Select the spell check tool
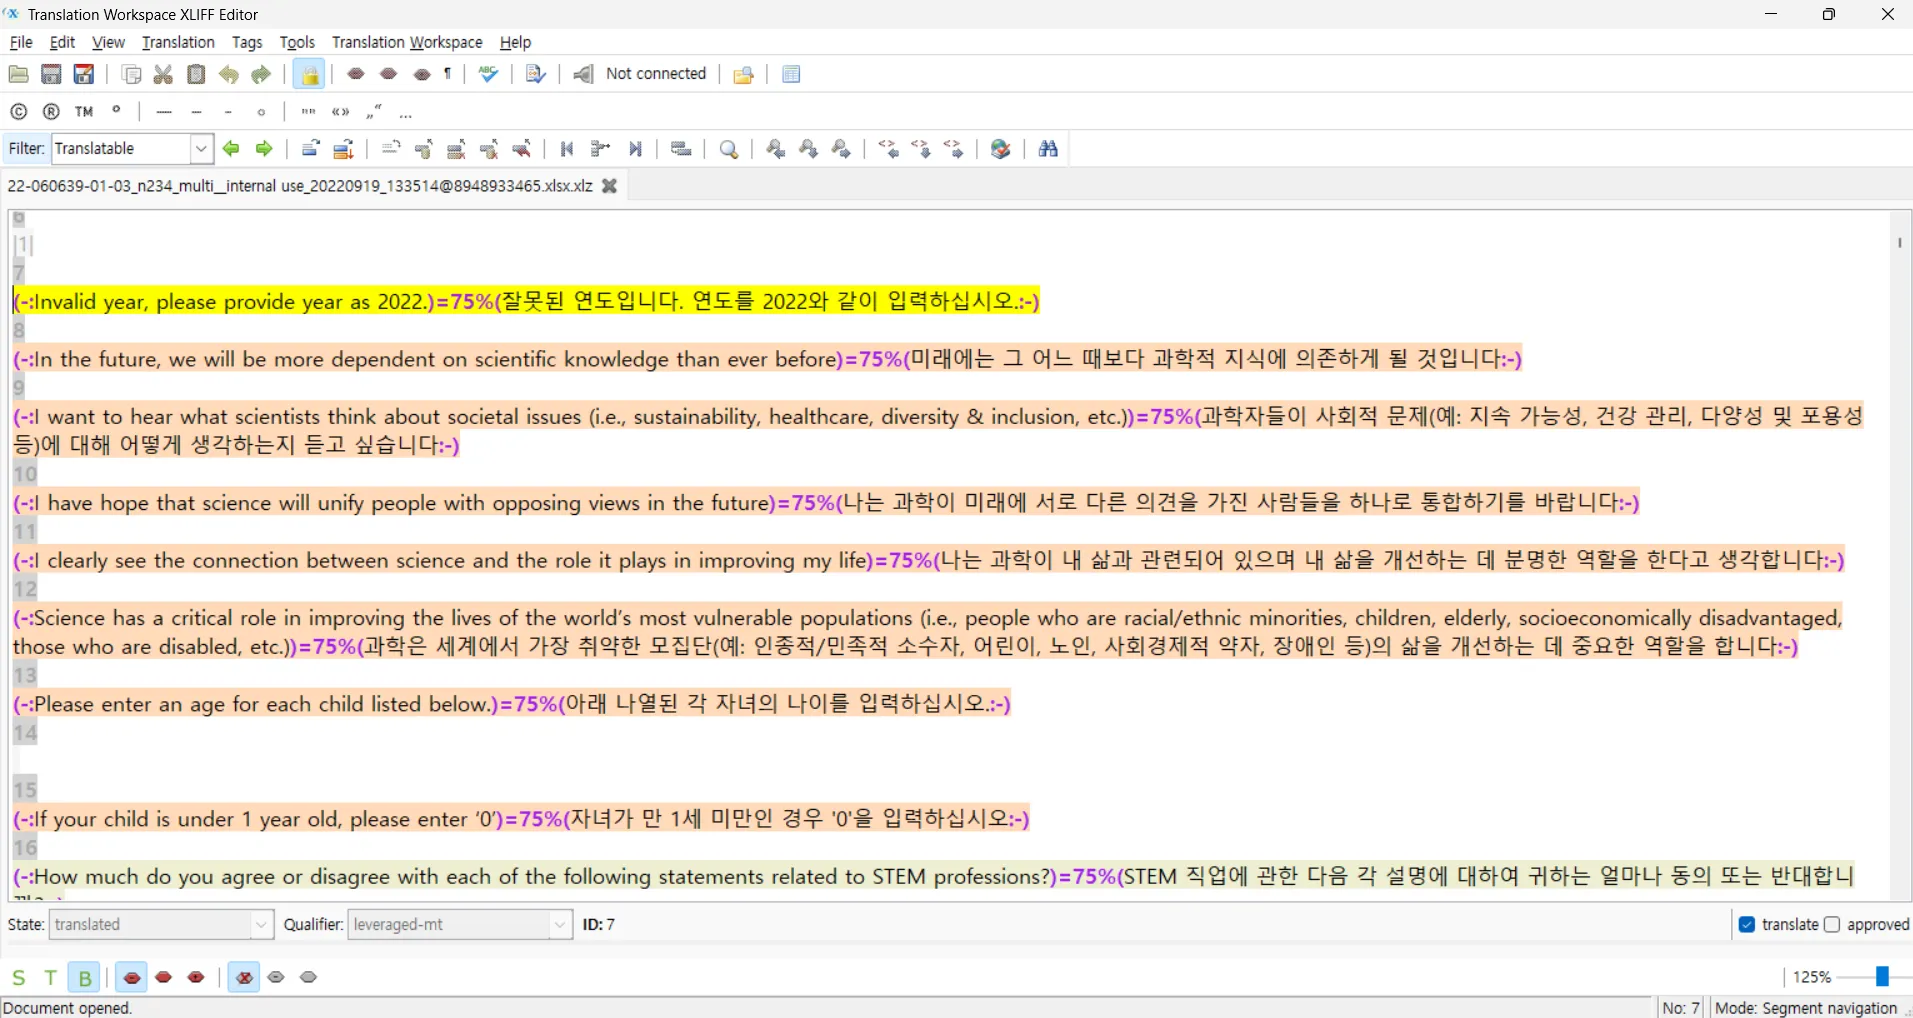The width and height of the screenshot is (1913, 1018). tap(487, 74)
